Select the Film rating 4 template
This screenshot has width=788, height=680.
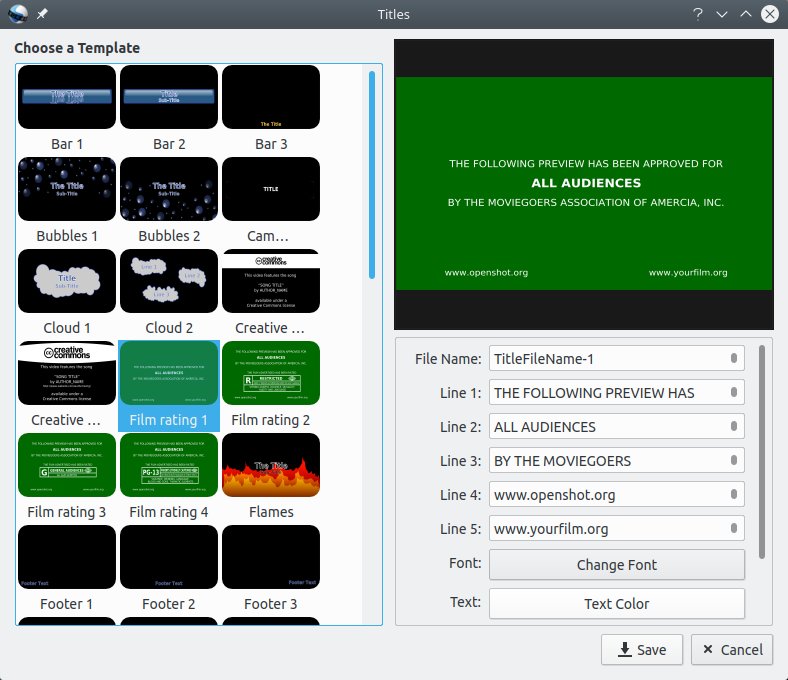coord(169,465)
